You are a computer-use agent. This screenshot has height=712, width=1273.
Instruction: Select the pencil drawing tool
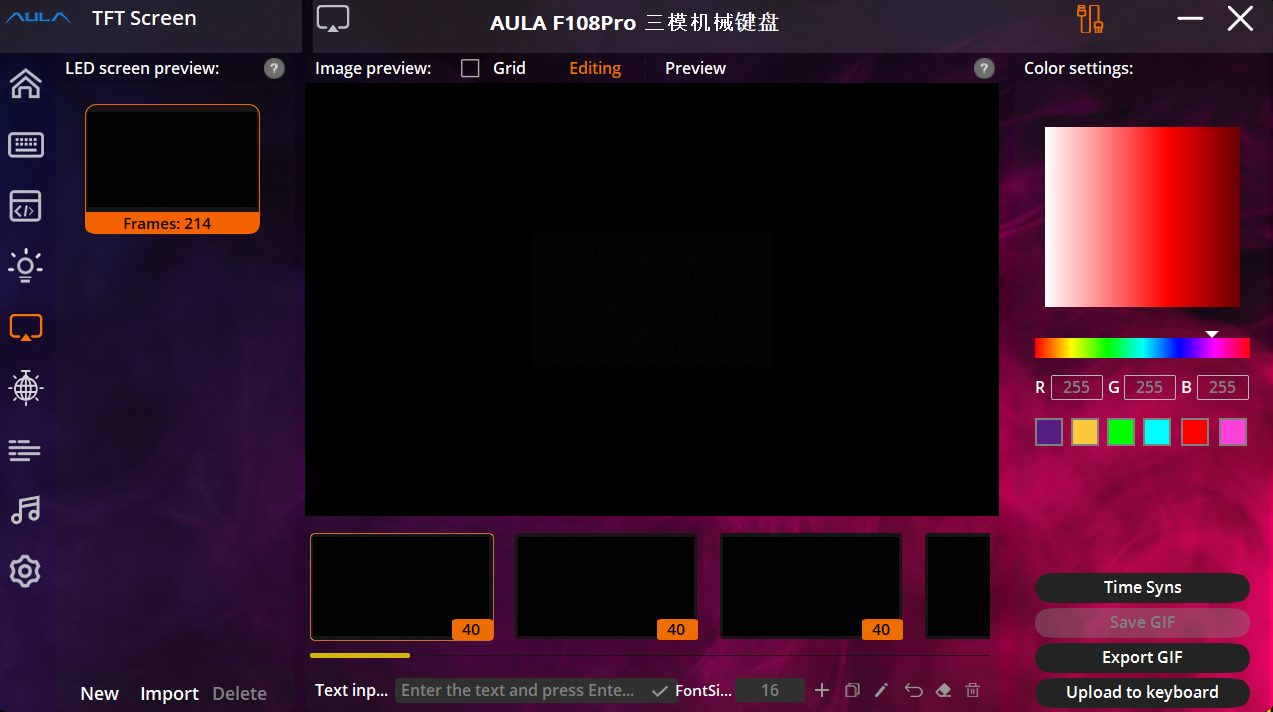pyautogui.click(x=881, y=690)
